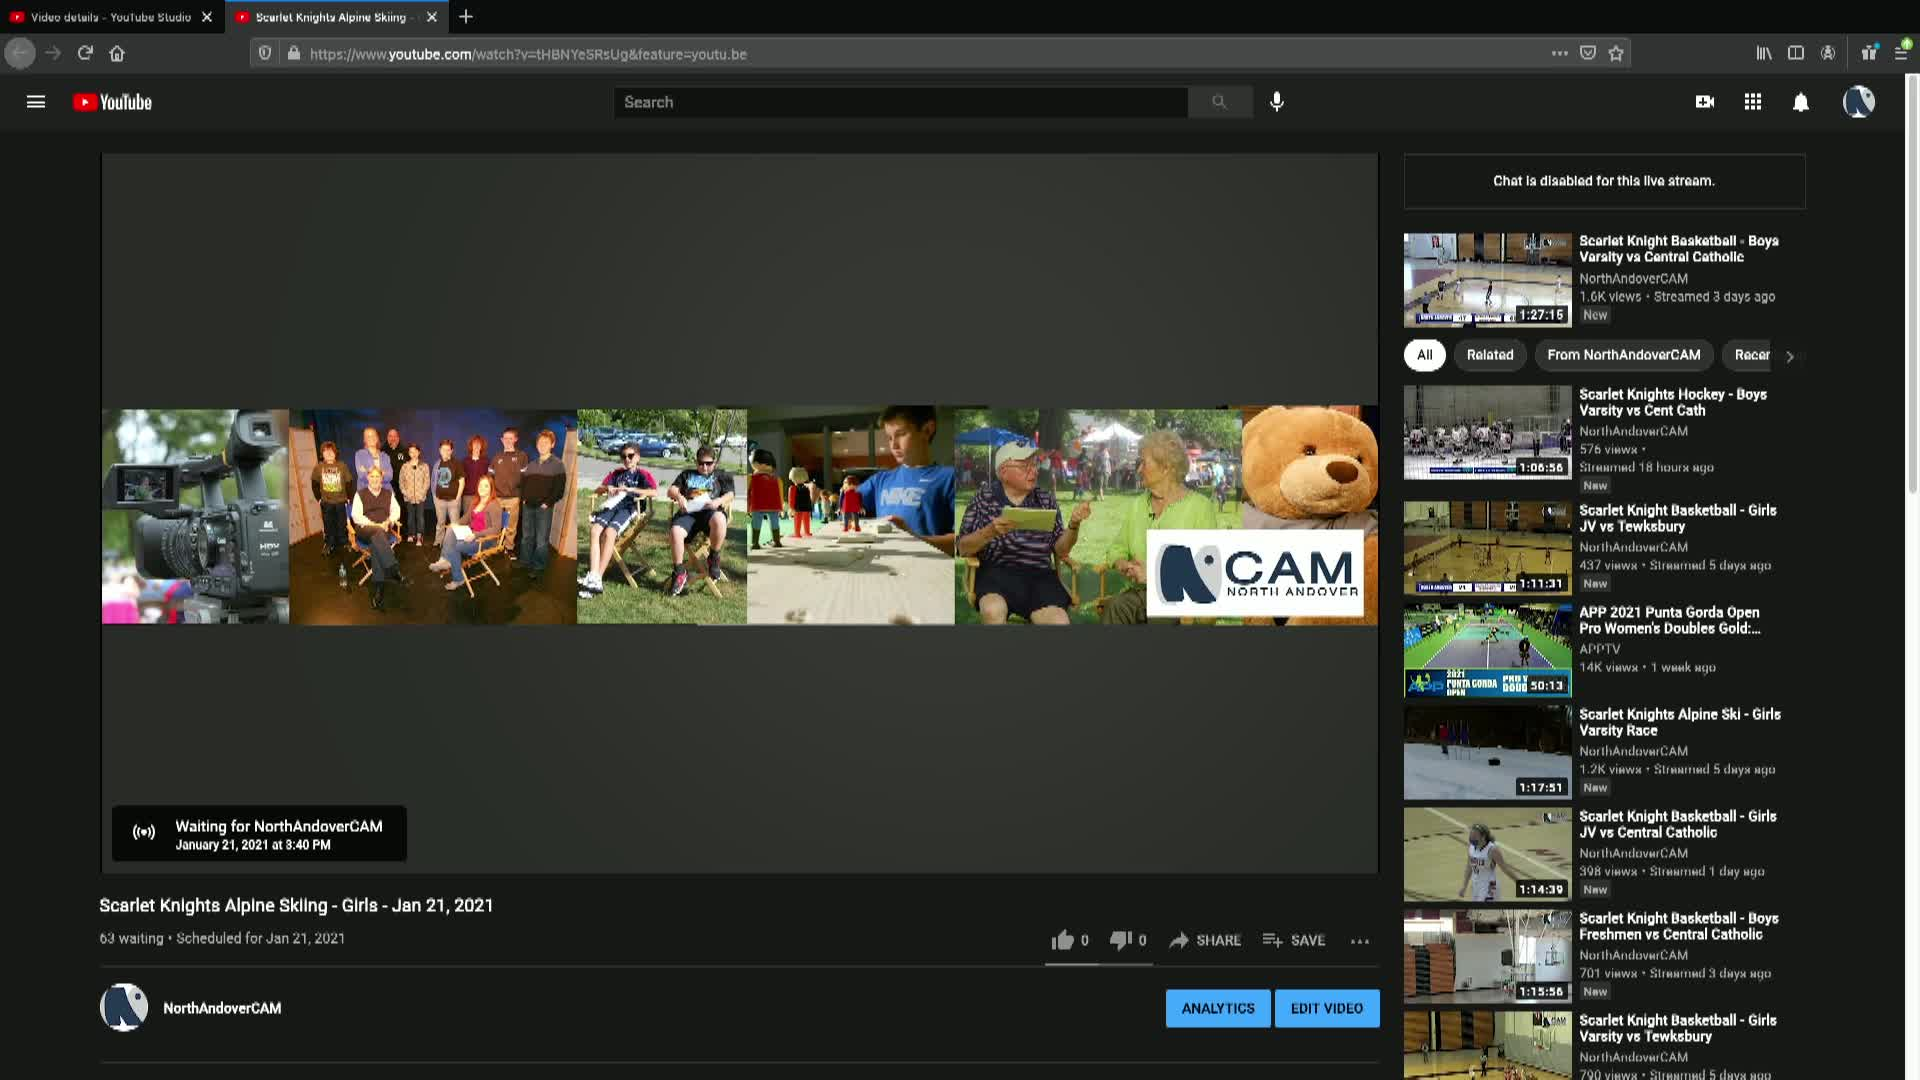The width and height of the screenshot is (1920, 1080).
Task: Save page to Pocket
Action: [x=1588, y=53]
